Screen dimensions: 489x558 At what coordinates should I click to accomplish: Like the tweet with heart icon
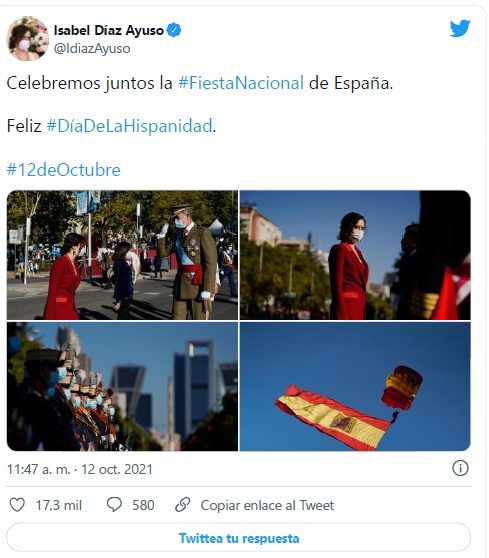[17, 505]
